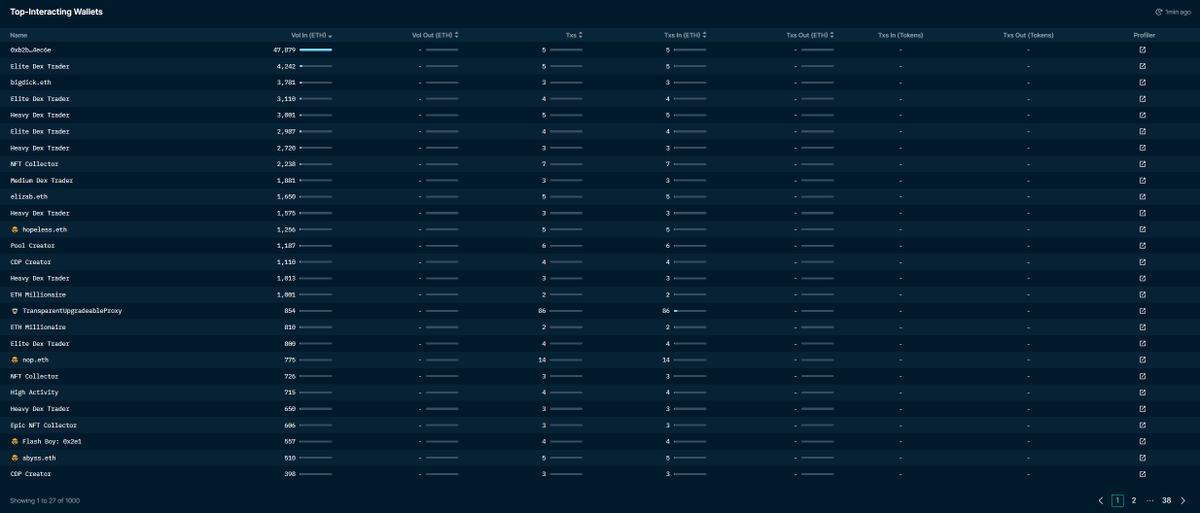Image resolution: width=1200 pixels, height=513 pixels.
Task: Sort table by Txs Out (ETH) column
Action: (x=810, y=35)
